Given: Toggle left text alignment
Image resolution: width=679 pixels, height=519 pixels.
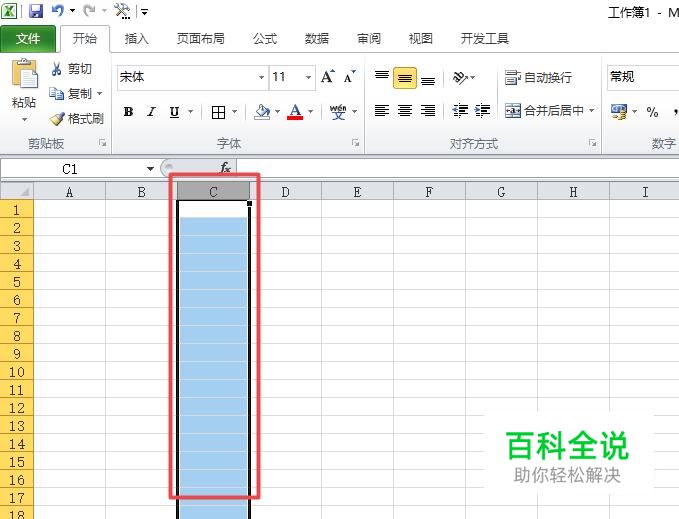Looking at the screenshot, I should coord(382,111).
